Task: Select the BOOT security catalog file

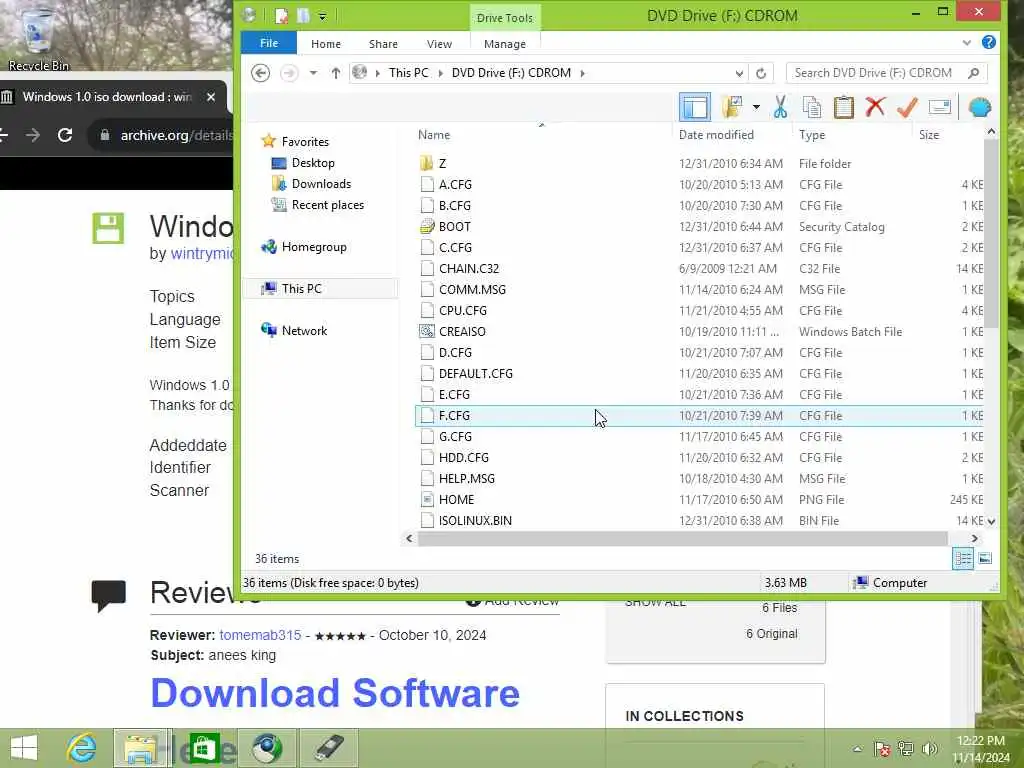Action: click(455, 227)
